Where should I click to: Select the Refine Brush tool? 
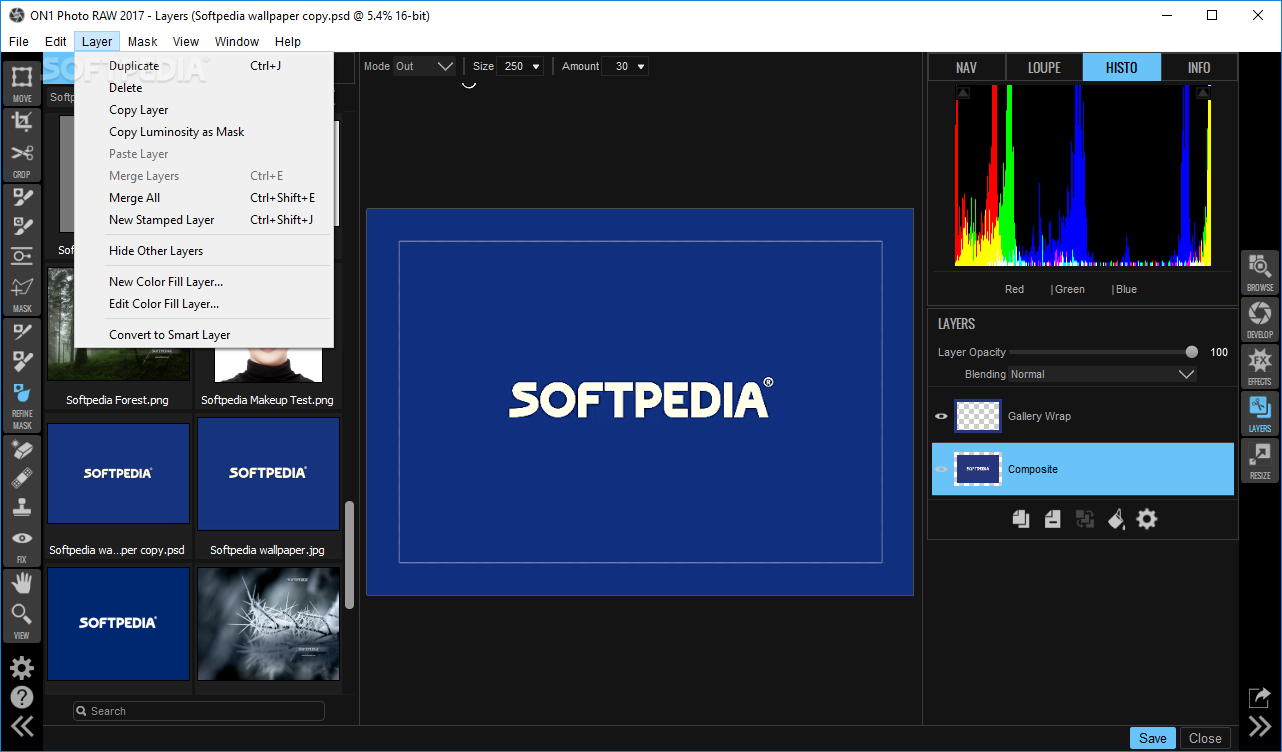22,331
